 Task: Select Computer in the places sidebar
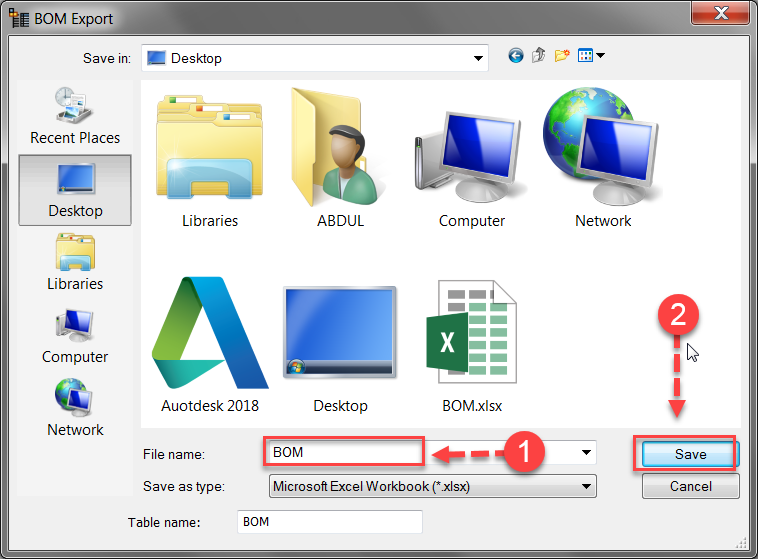(x=75, y=335)
